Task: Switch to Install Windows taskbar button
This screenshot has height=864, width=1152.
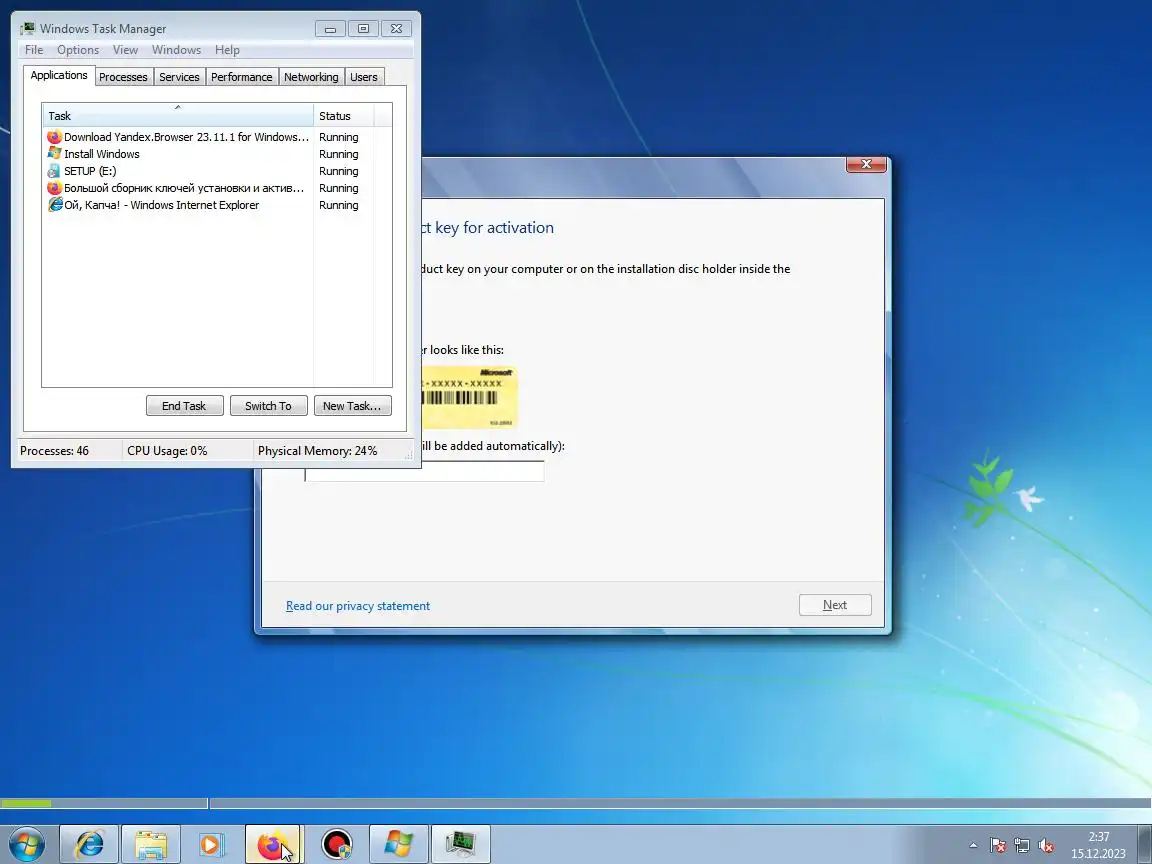Action: pyautogui.click(x=398, y=844)
